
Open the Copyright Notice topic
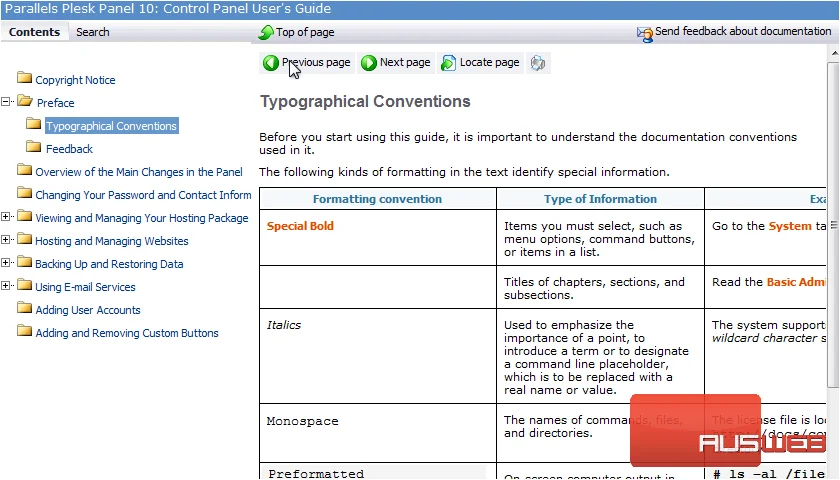coord(75,80)
